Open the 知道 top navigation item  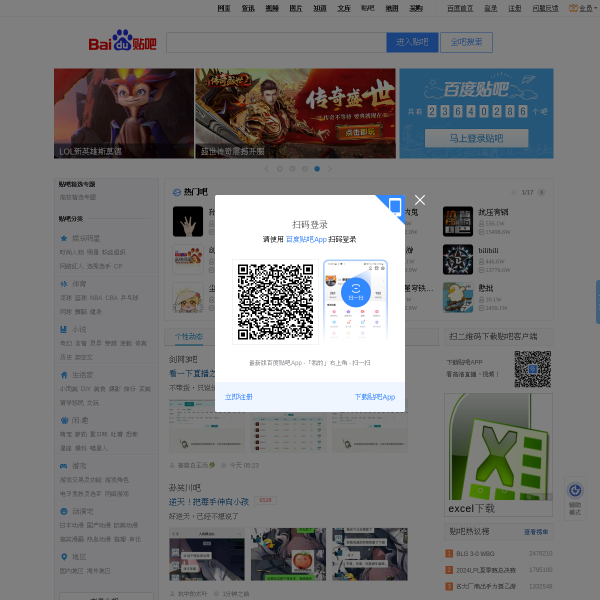tap(319, 7)
